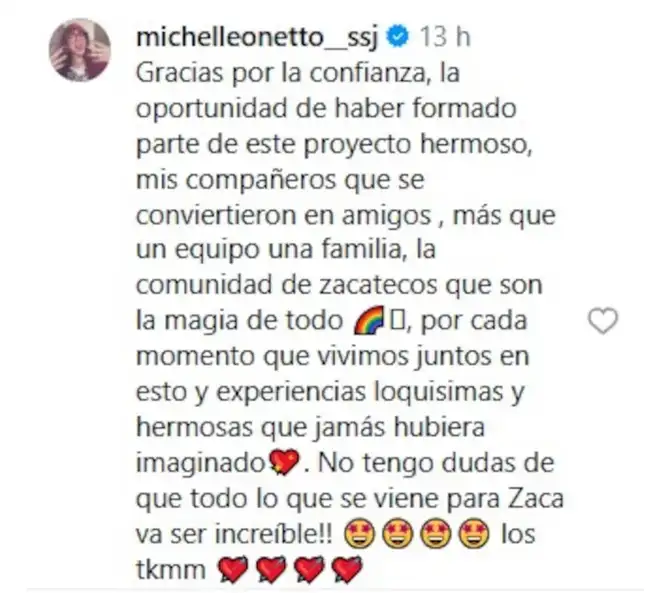Click the blue verified badge
Viewport: 650px width, 593px height.
[398, 38]
